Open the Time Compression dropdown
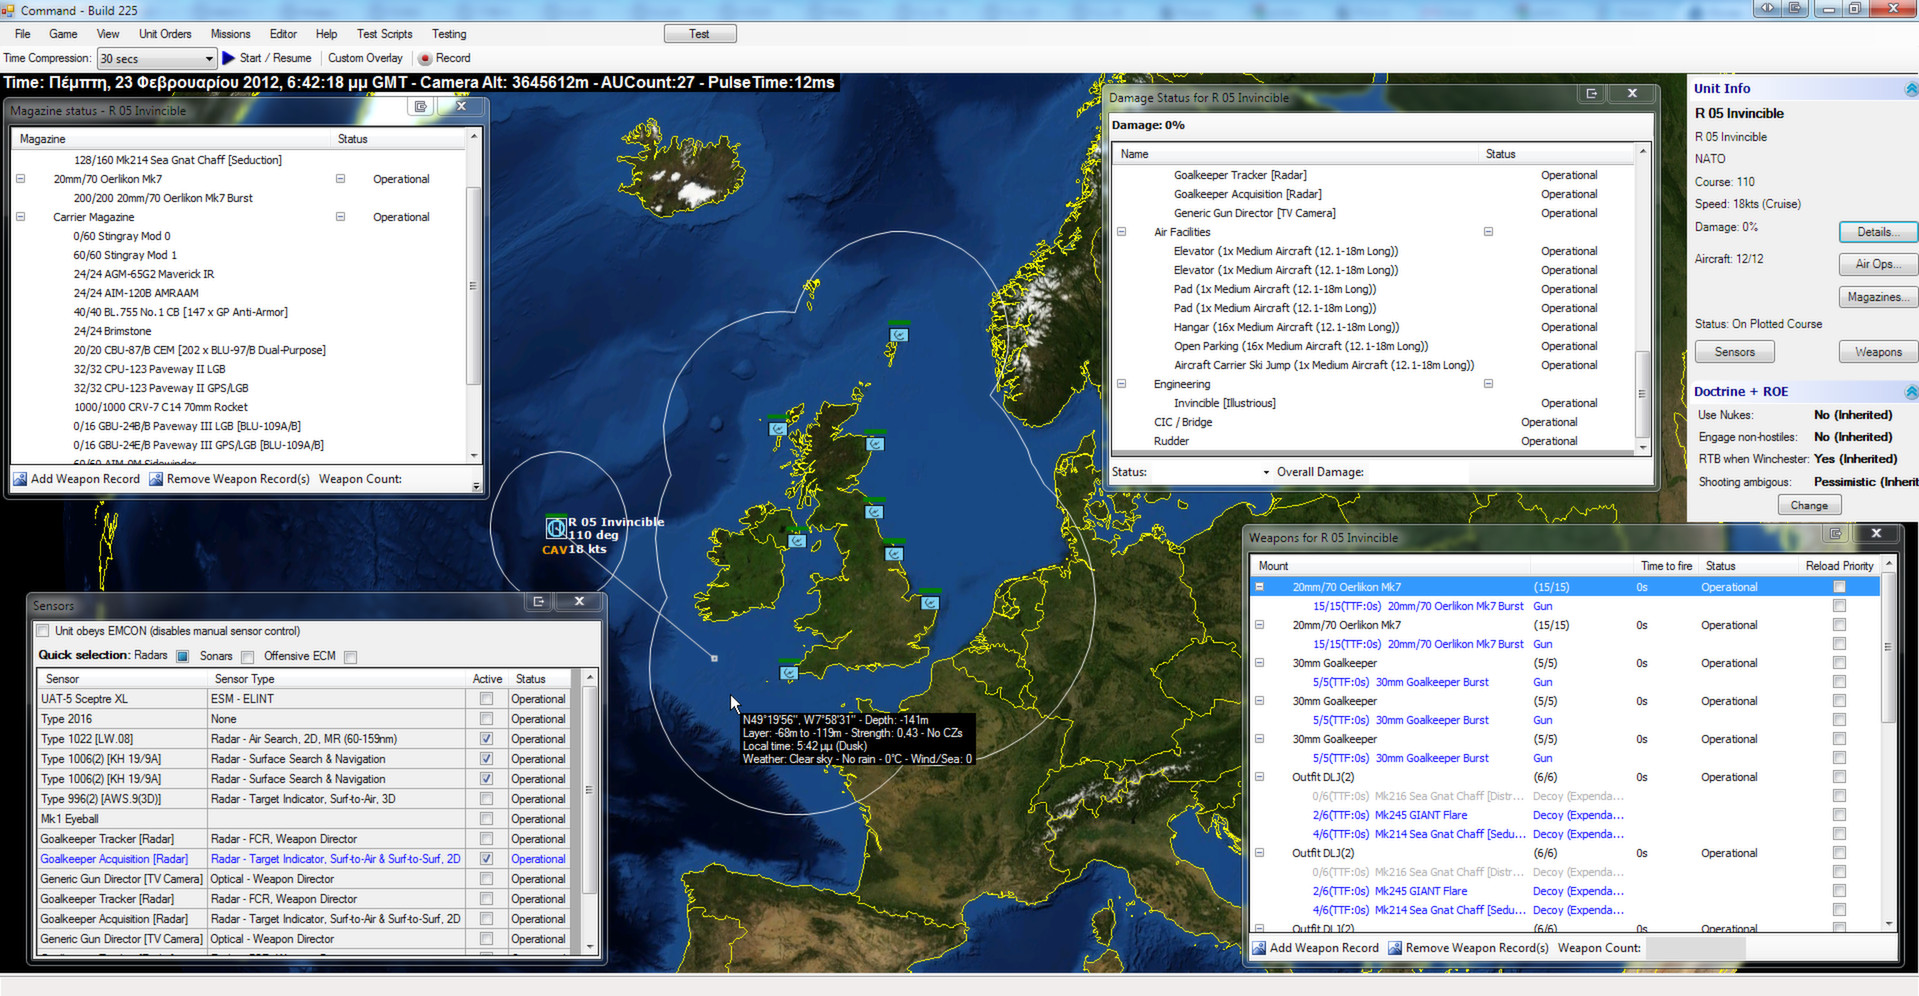Screen dimensions: 1919x996 pos(211,57)
